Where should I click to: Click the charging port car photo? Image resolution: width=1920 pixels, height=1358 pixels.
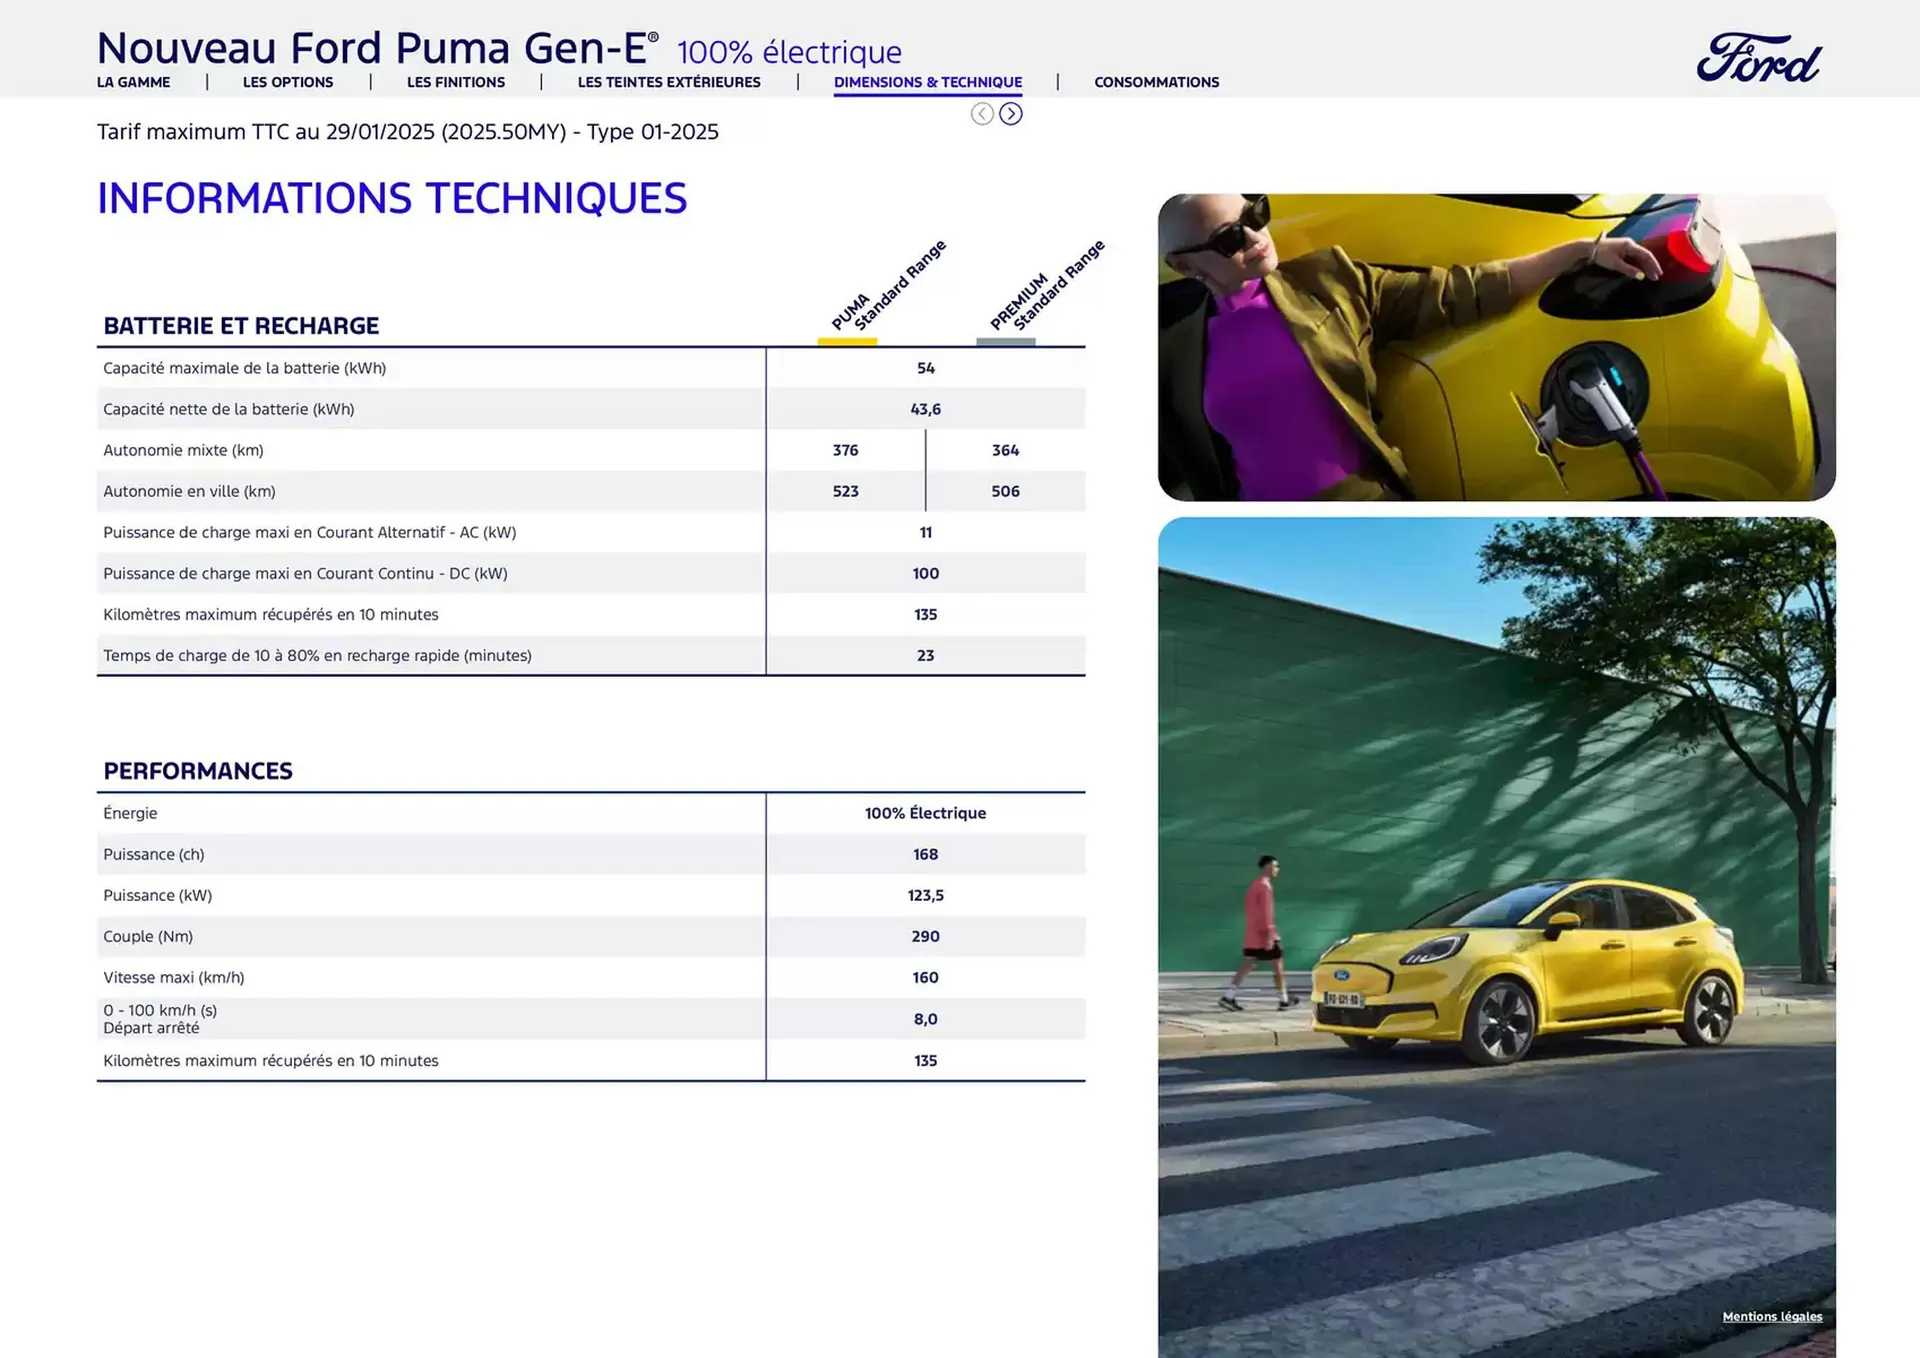coord(1496,347)
